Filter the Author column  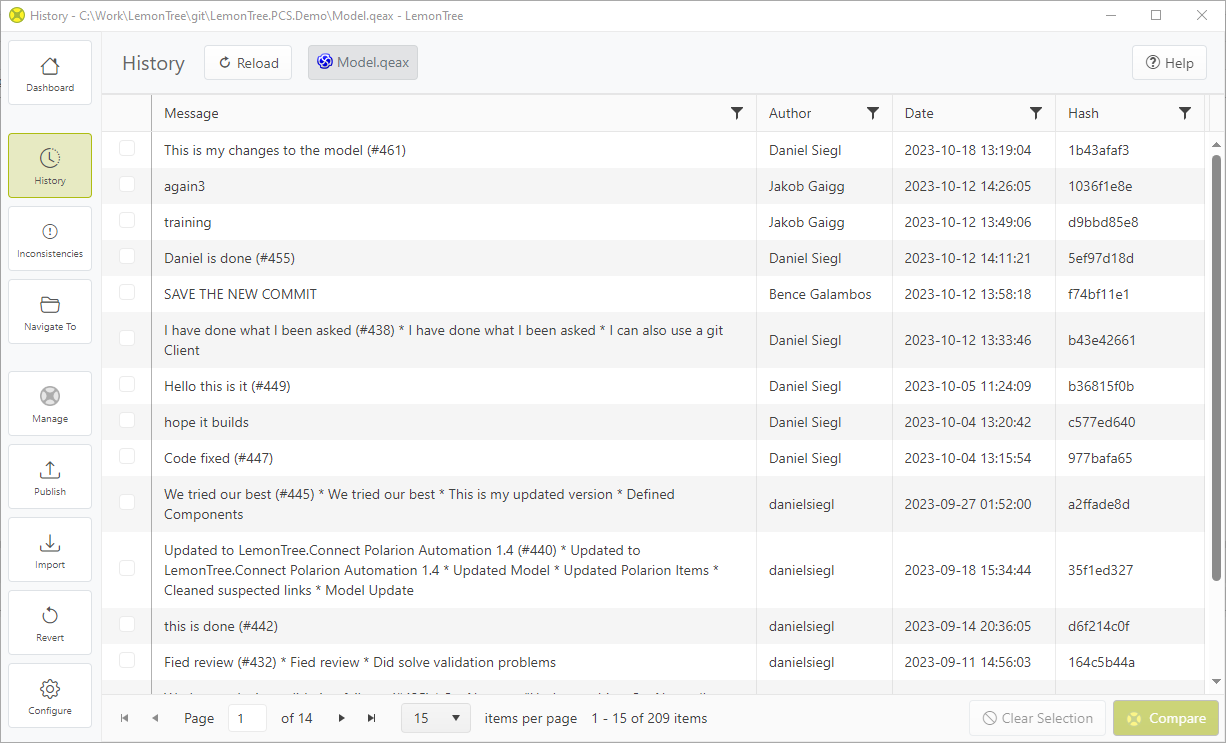[x=872, y=113]
